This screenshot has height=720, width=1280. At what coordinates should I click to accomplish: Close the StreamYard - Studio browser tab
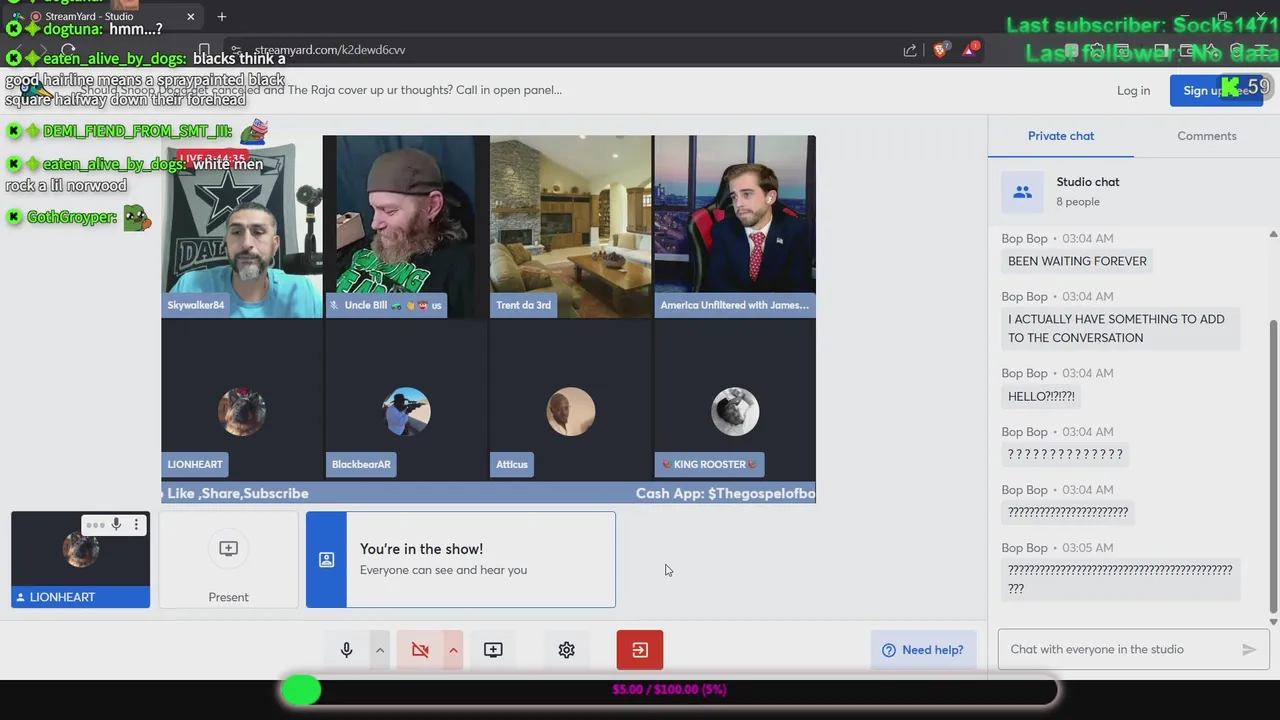pos(191,16)
